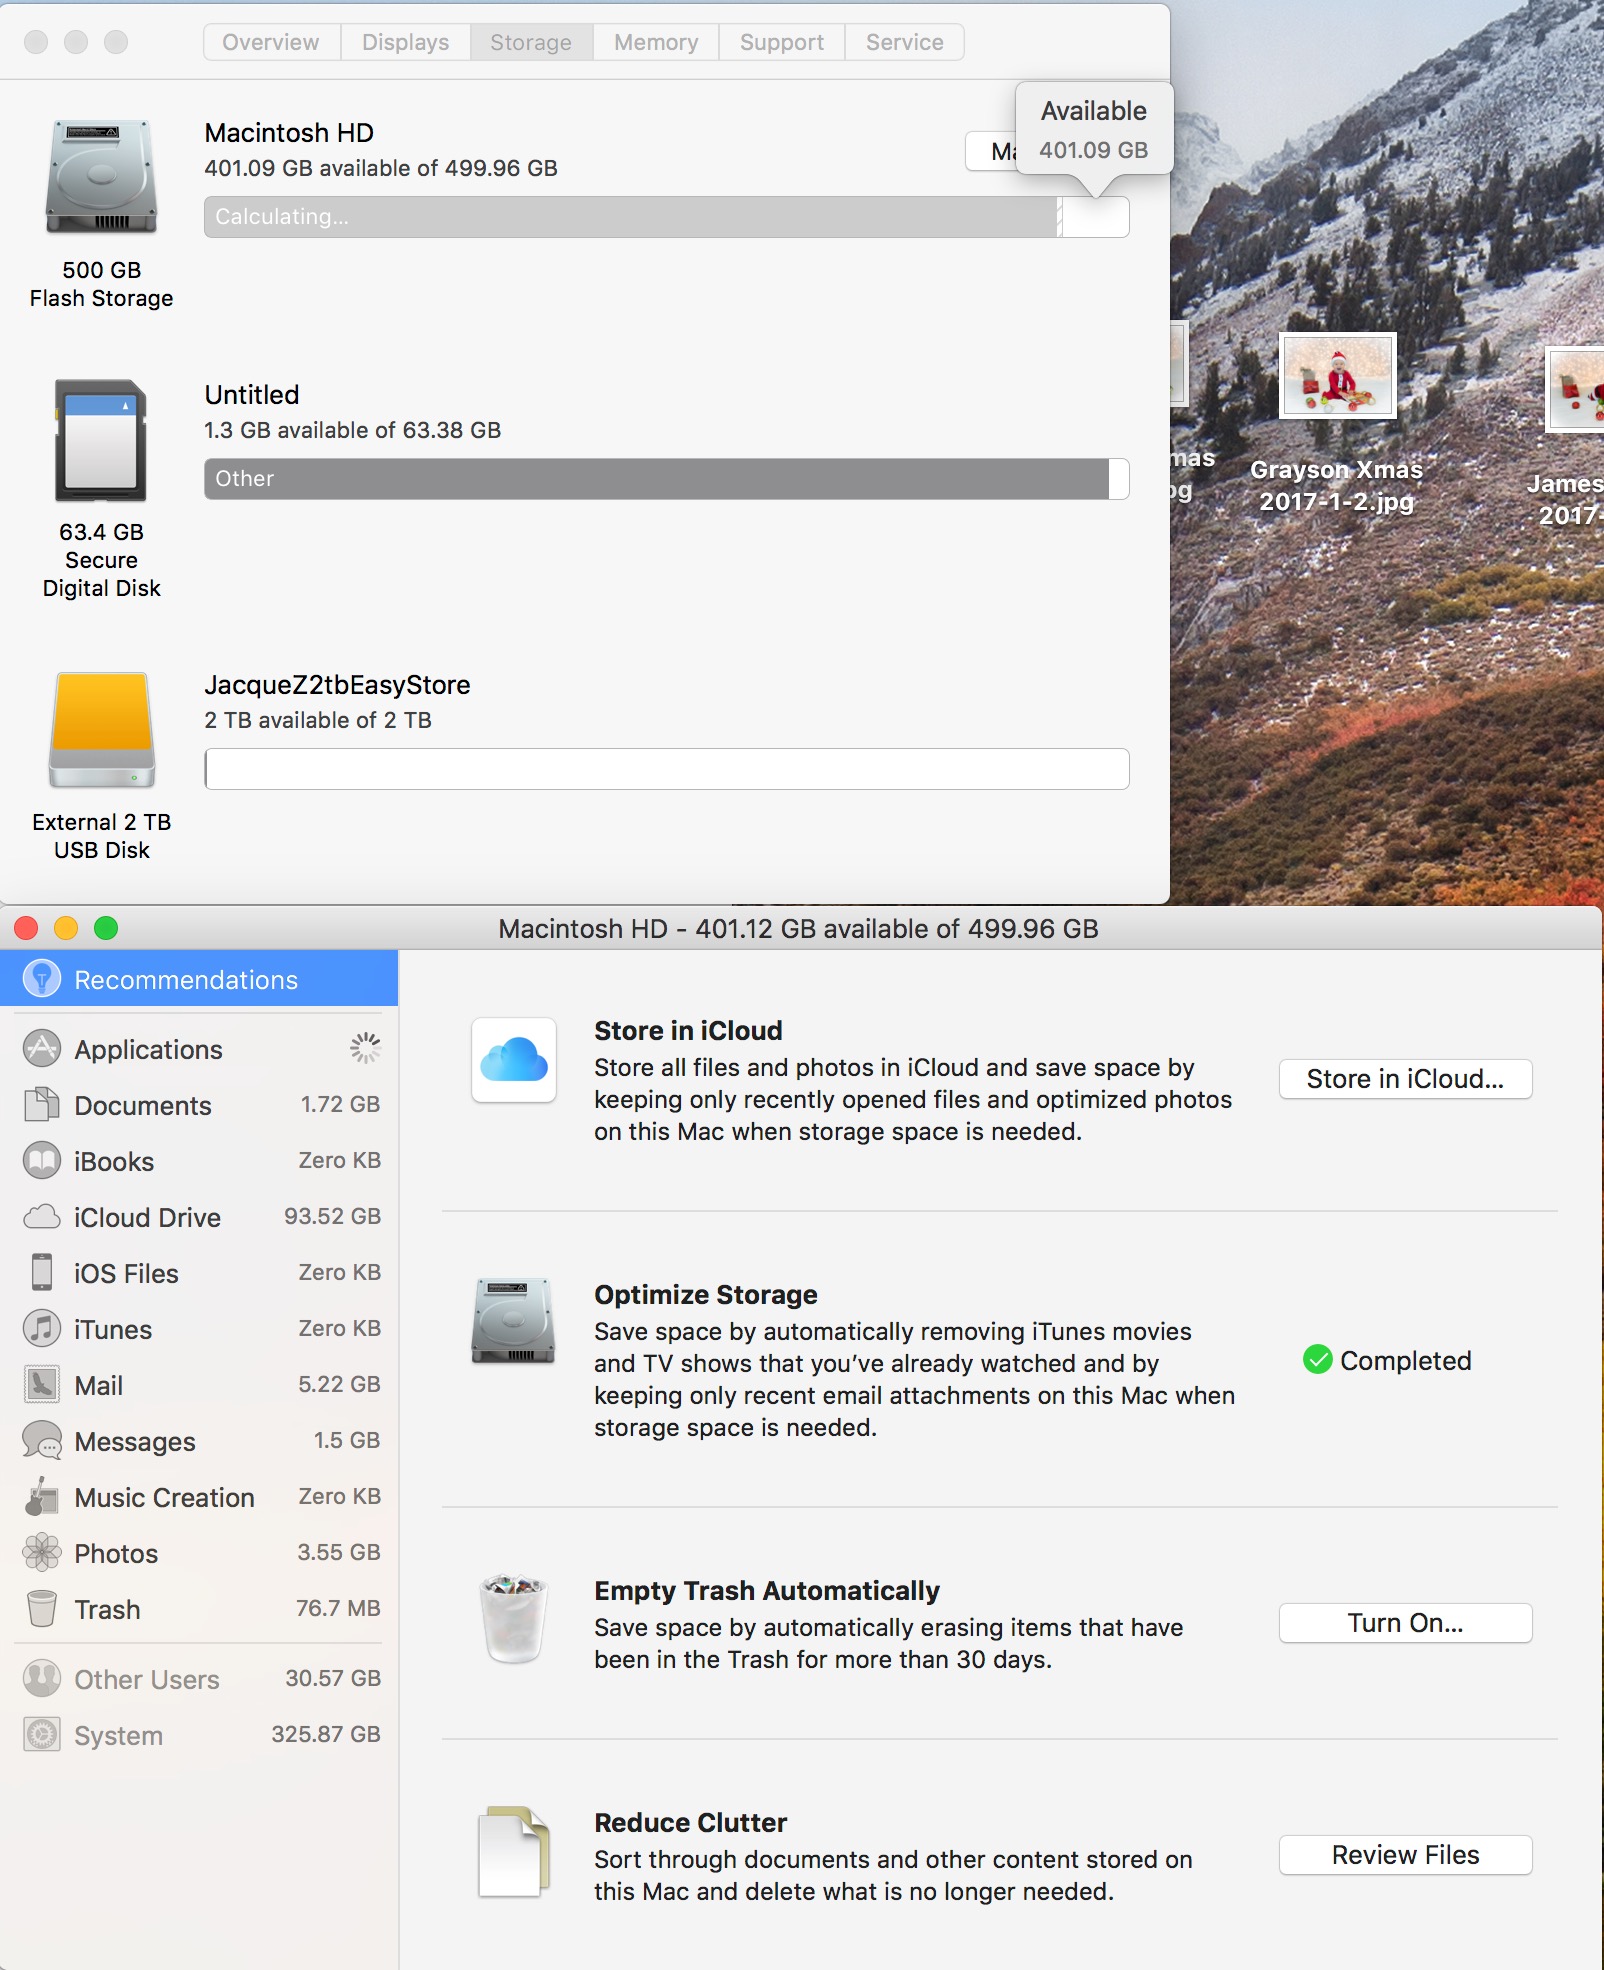The height and width of the screenshot is (1970, 1604).
Task: Click Turn On... for Empty Trash
Action: 1405,1623
